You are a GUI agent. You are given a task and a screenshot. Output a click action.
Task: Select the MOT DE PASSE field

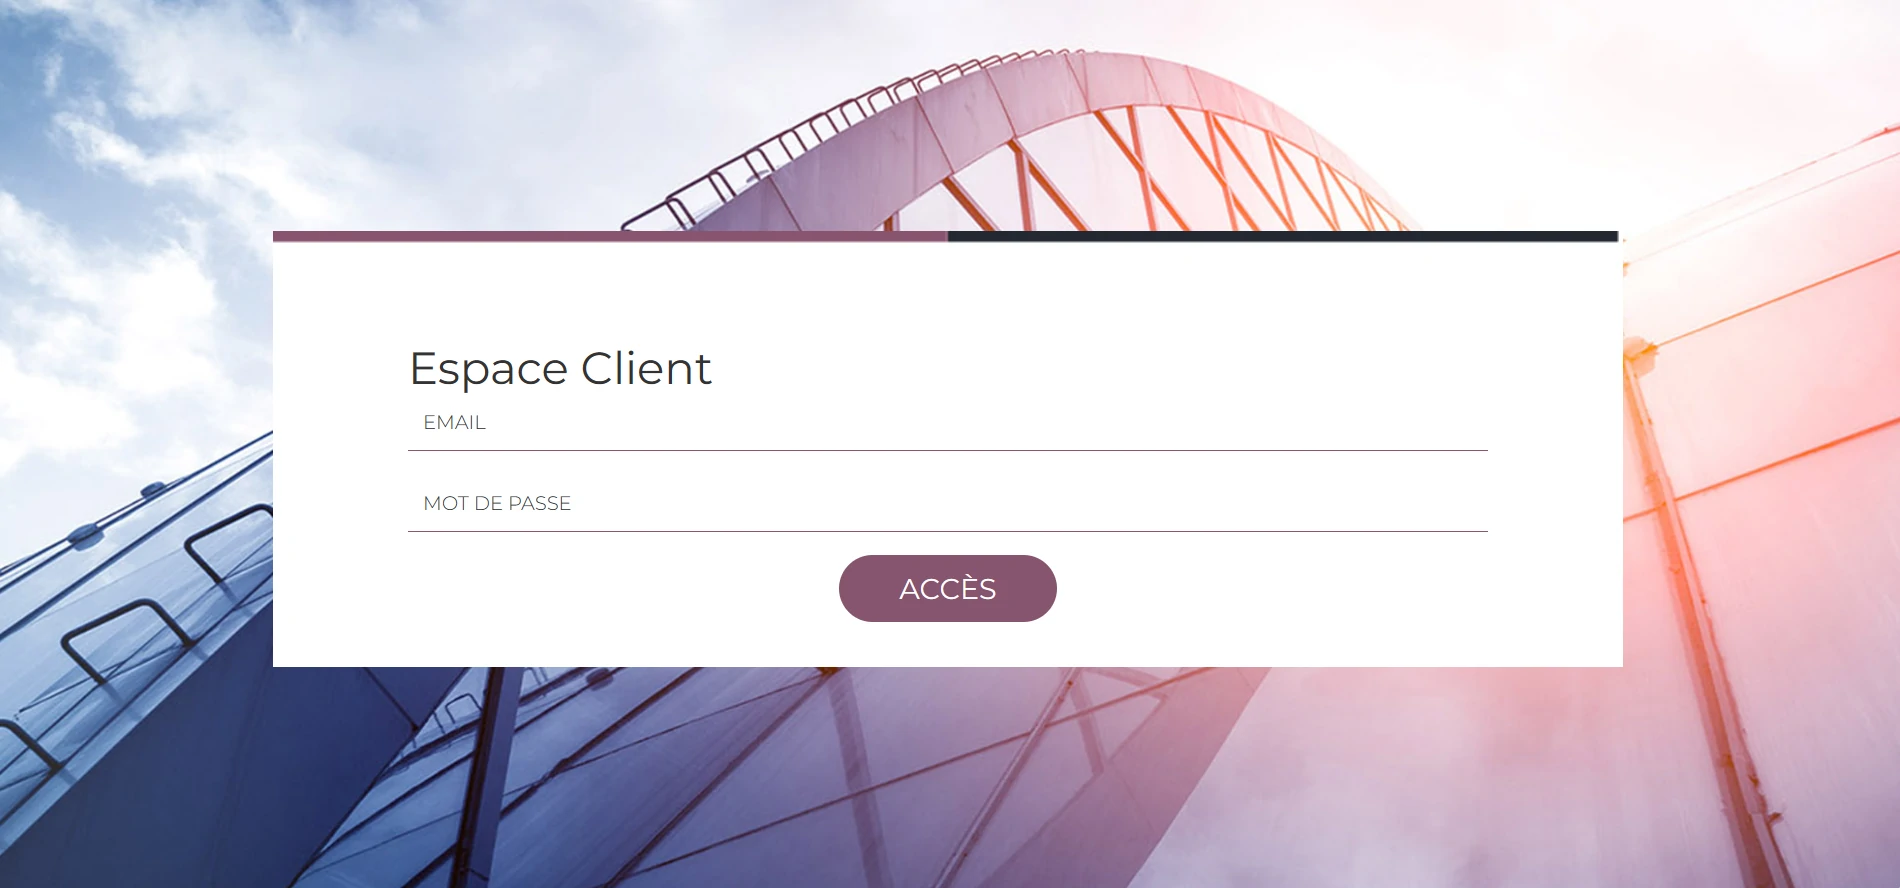[947, 504]
